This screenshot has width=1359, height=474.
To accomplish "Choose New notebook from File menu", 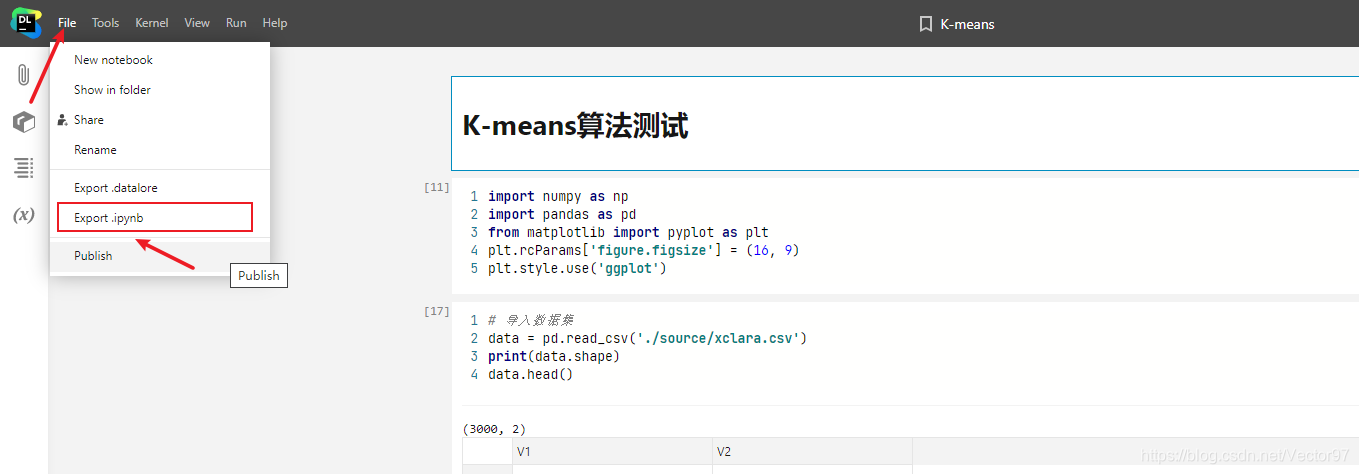I will pos(160,60).
